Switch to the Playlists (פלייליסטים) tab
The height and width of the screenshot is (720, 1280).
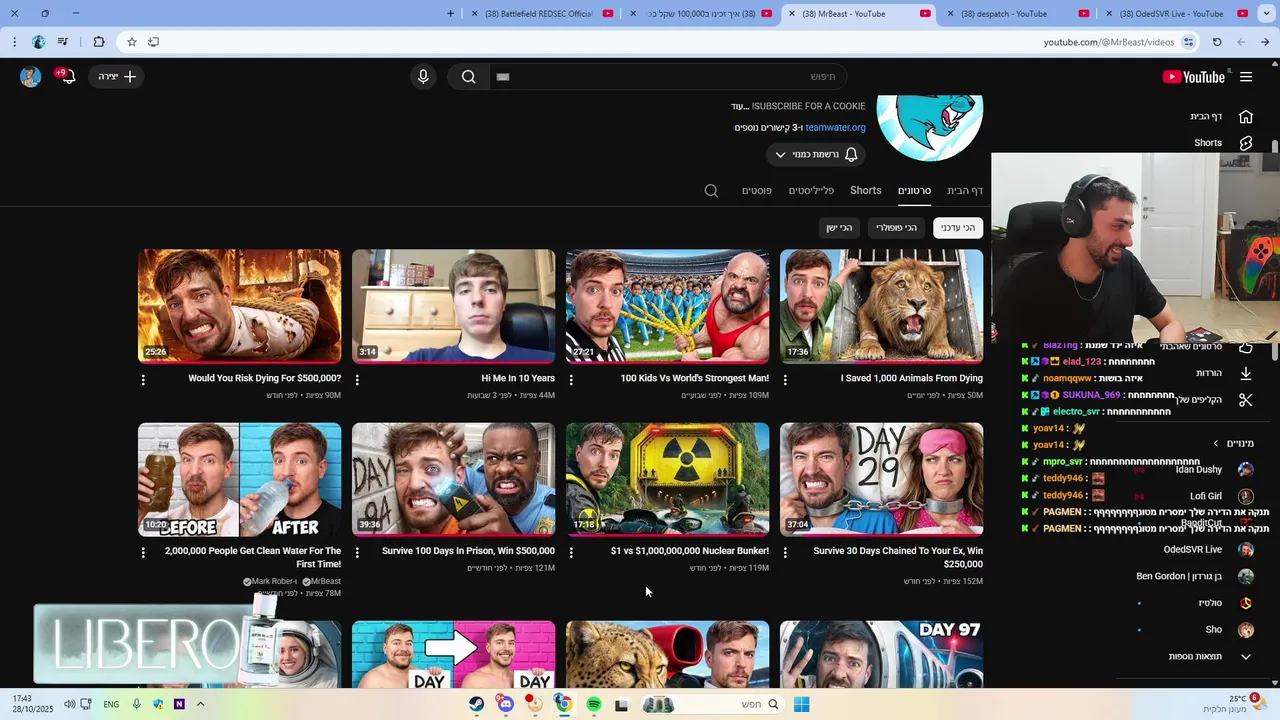tap(811, 190)
